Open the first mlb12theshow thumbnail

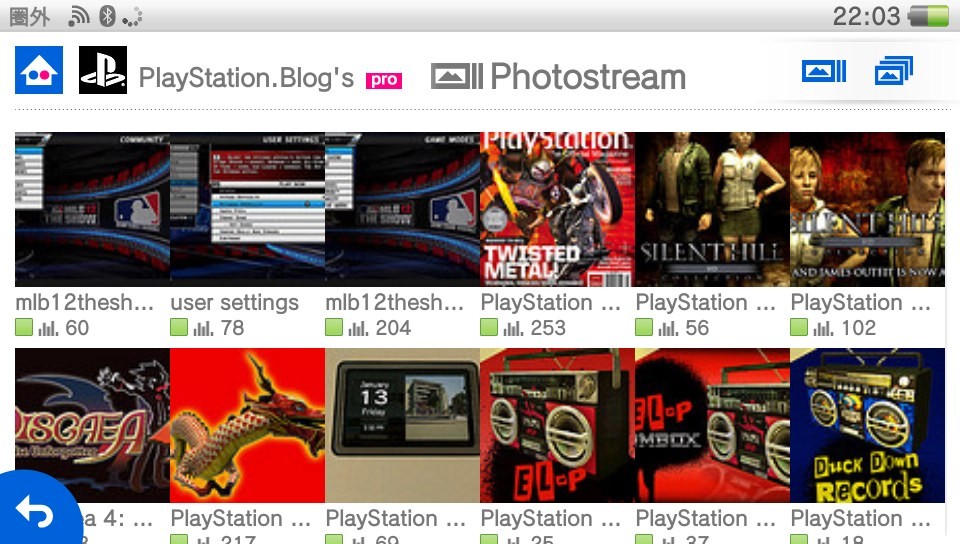92,209
